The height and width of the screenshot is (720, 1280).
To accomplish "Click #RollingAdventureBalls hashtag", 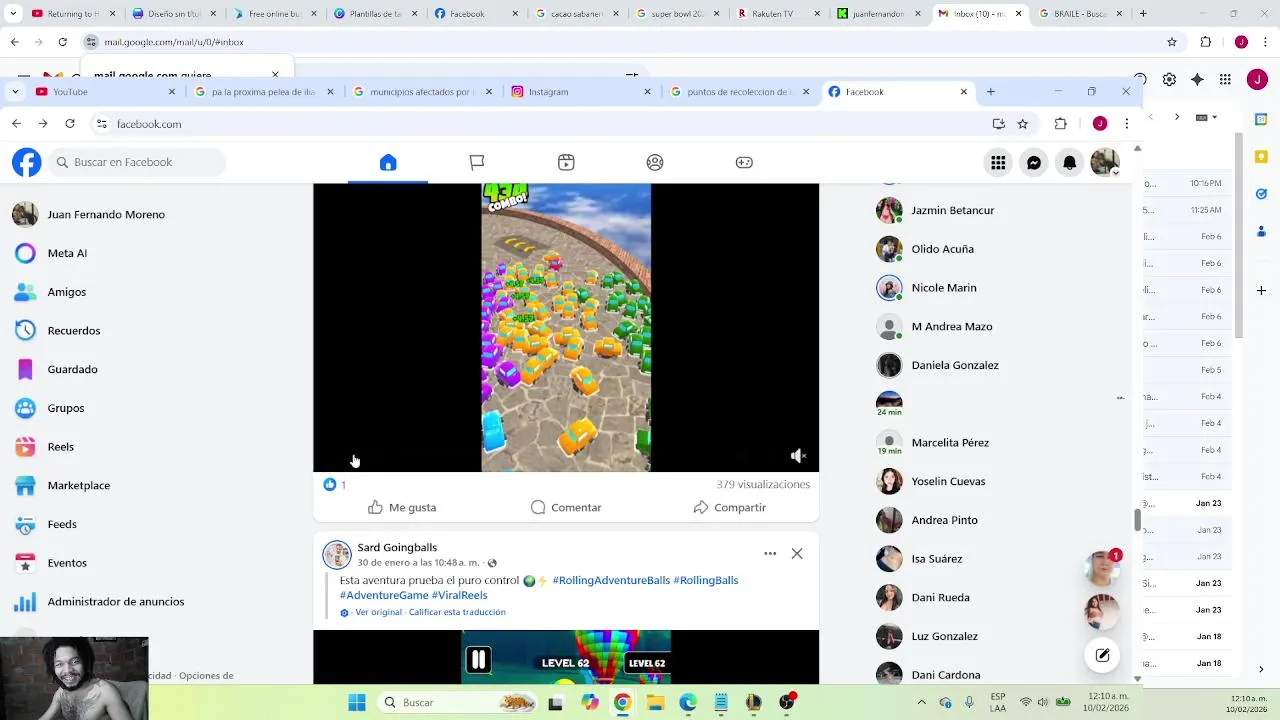I will coord(611,580).
